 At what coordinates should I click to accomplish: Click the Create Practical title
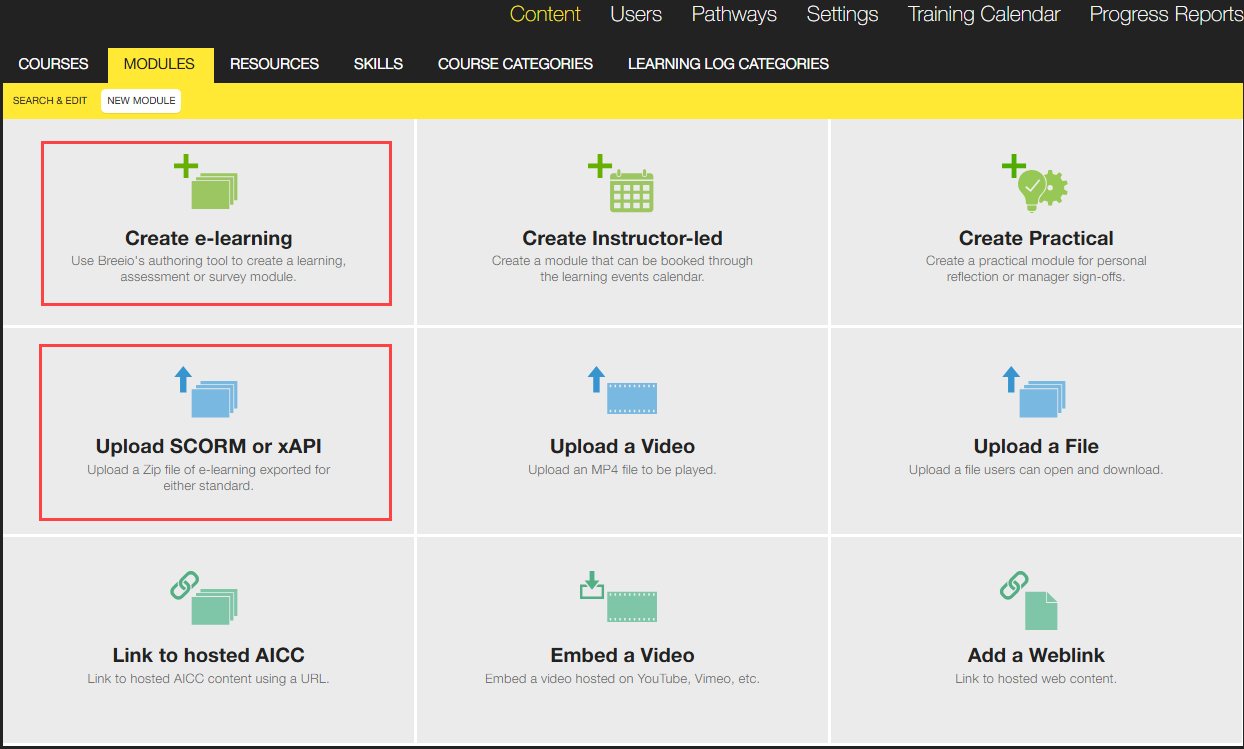click(1036, 238)
